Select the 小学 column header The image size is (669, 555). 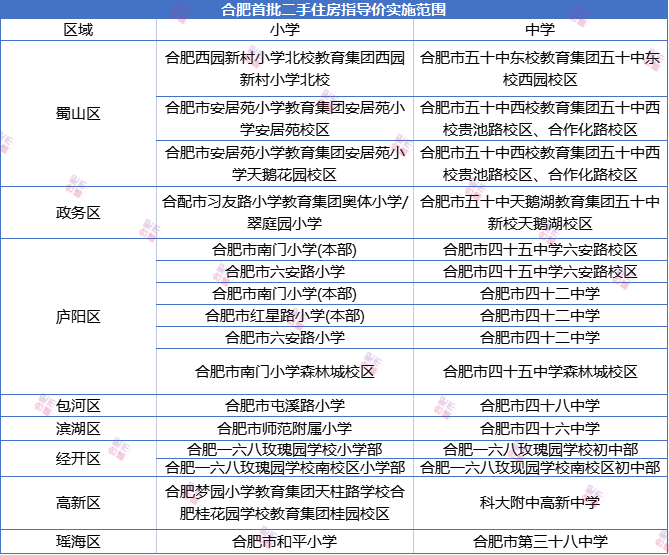(x=285, y=30)
